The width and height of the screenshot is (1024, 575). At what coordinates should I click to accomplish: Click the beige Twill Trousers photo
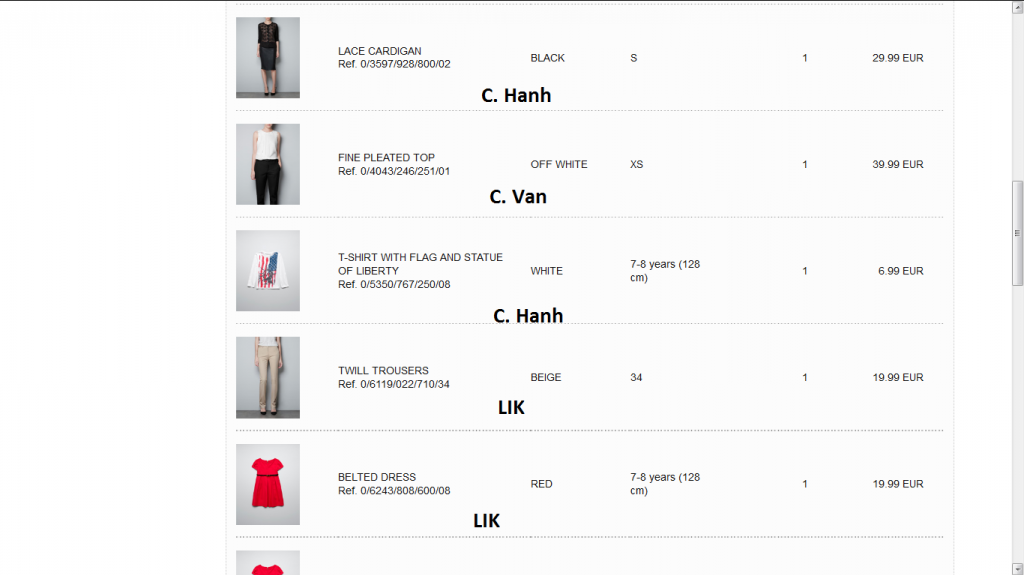coord(267,377)
